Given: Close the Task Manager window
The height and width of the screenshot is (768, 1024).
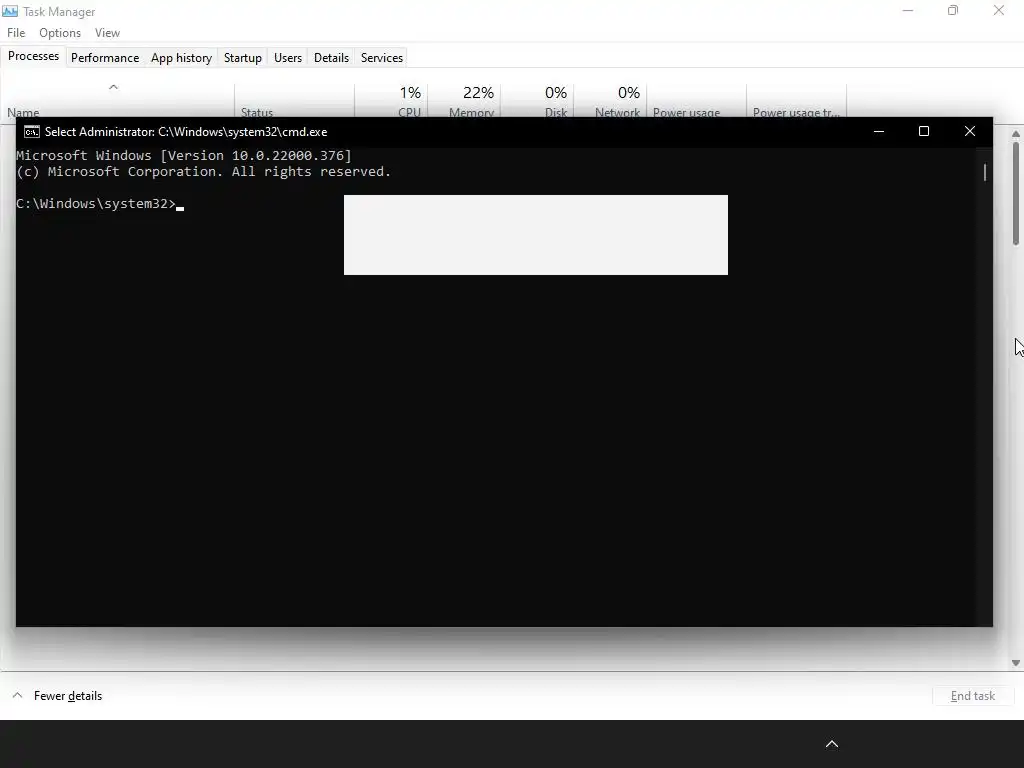Looking at the screenshot, I should [x=999, y=10].
